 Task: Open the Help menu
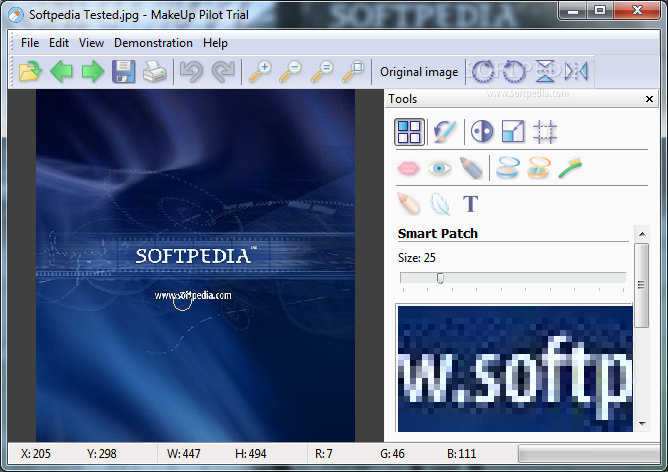click(x=215, y=43)
